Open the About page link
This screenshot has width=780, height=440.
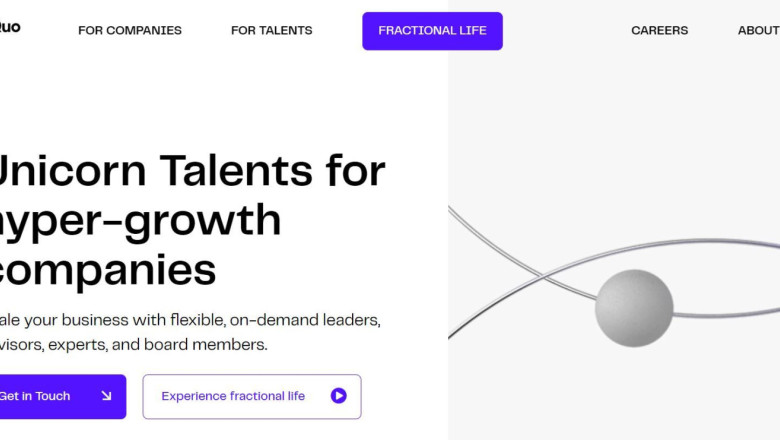tap(758, 31)
